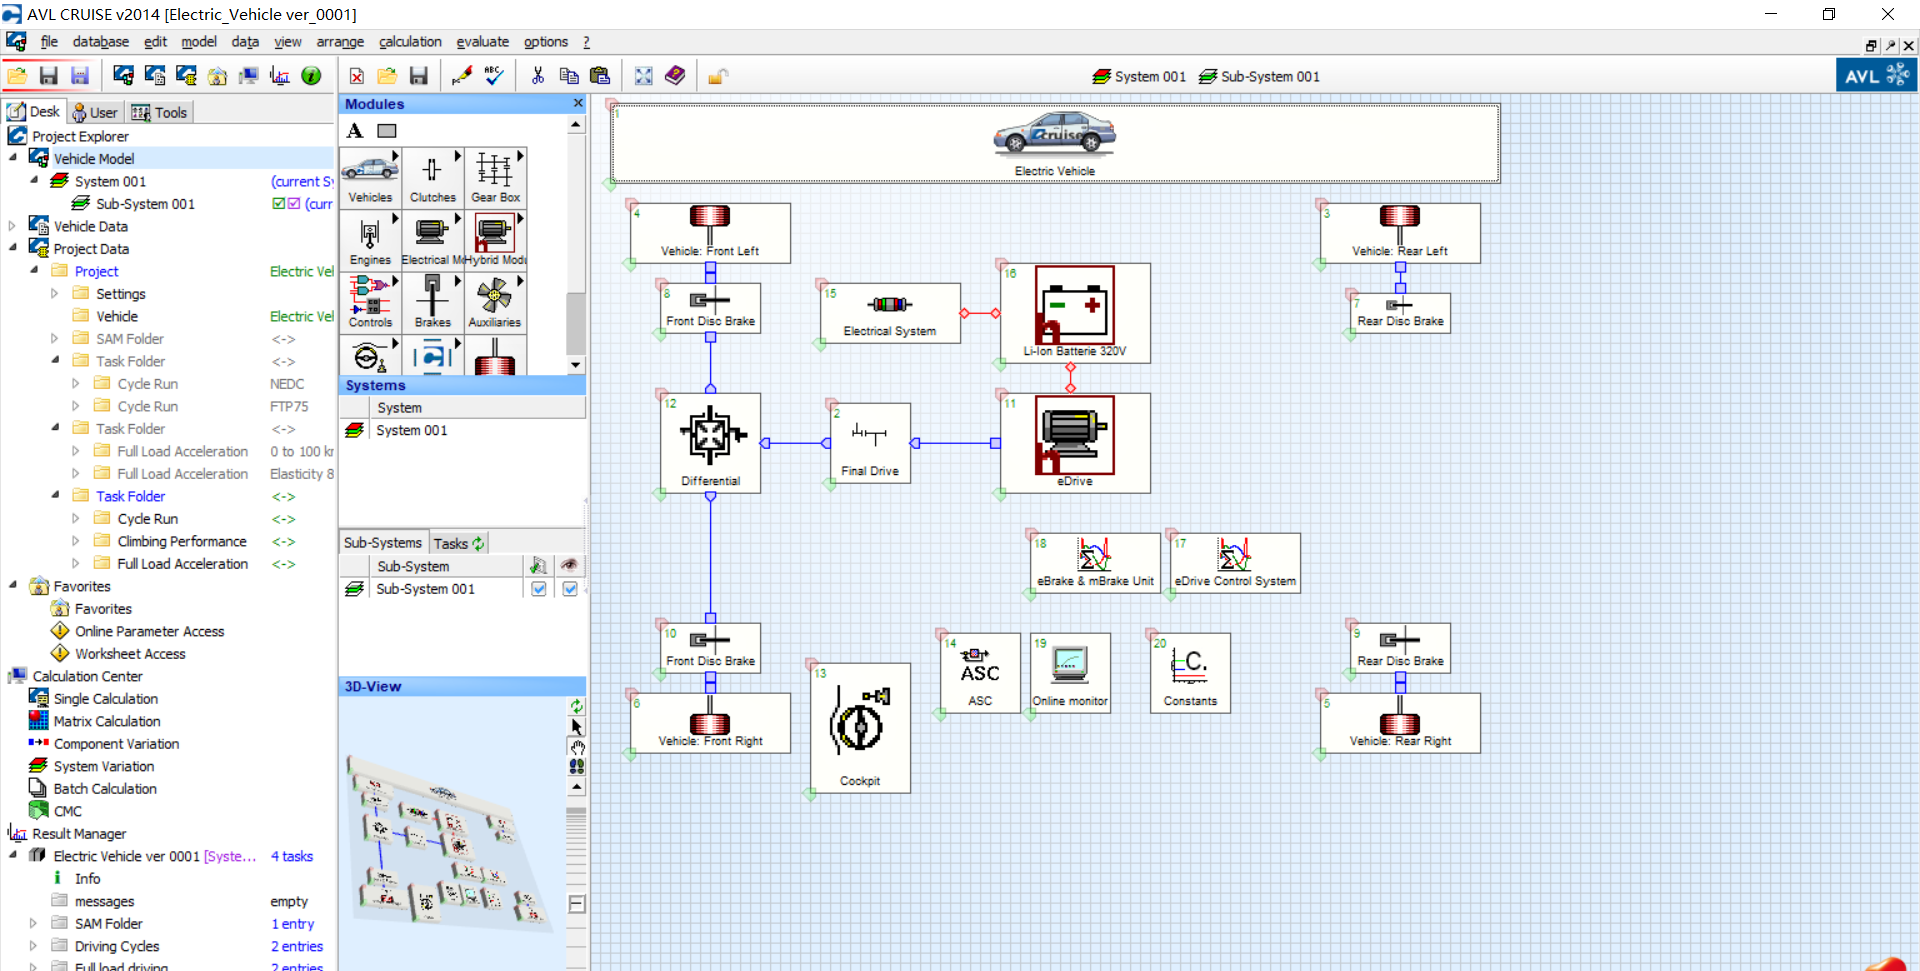
Task: Open Single Calculation in Calculation Center
Action: [105, 699]
